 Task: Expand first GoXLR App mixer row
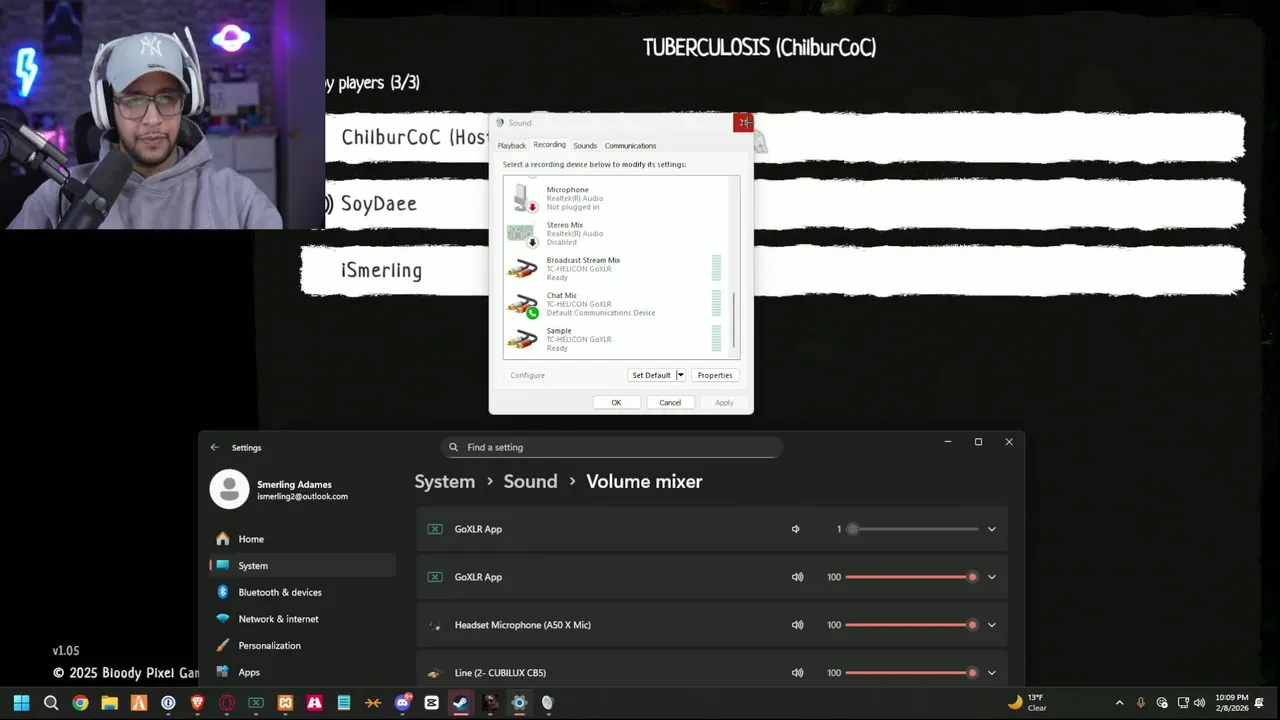point(992,529)
